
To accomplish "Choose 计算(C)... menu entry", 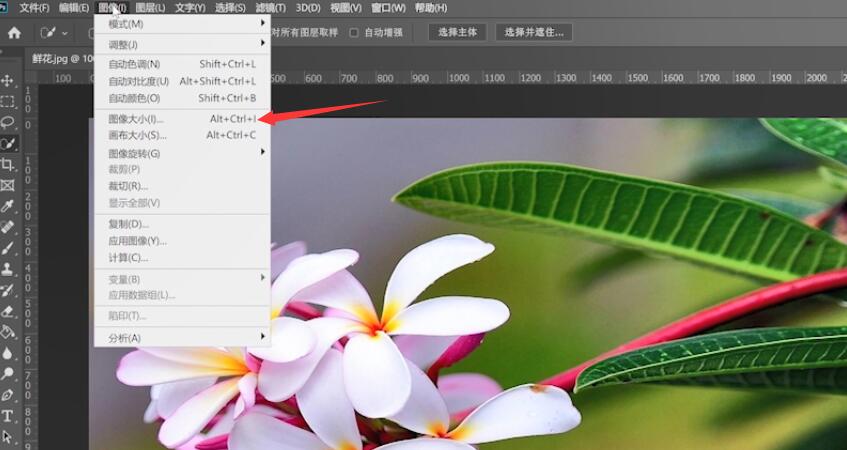I will [x=183, y=258].
